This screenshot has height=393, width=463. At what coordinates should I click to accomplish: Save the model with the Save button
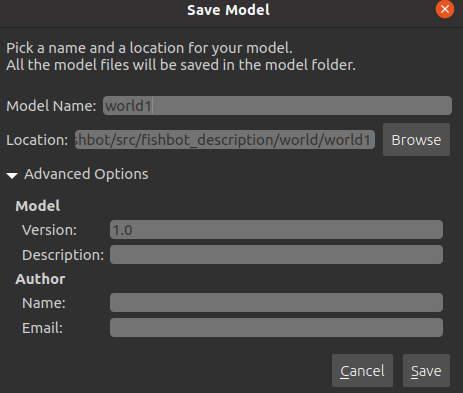426,371
